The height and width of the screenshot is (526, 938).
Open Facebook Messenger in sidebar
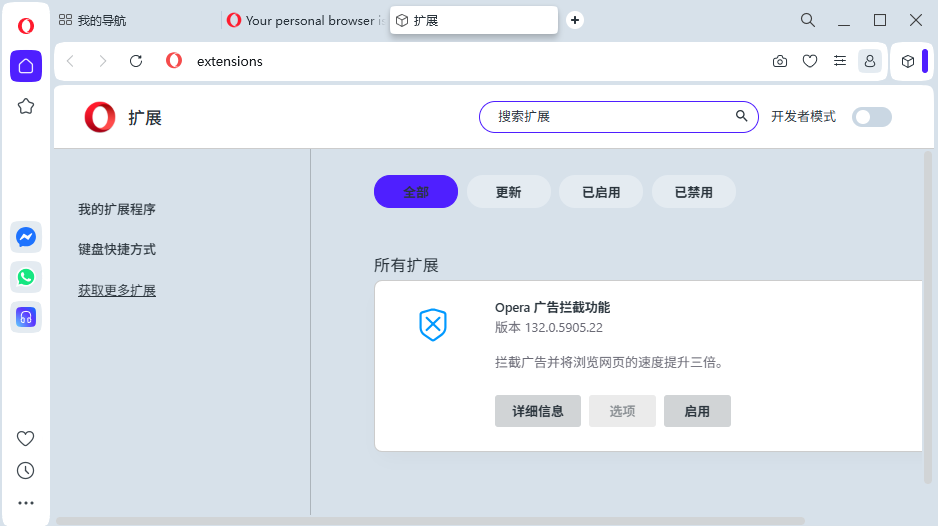pos(26,237)
